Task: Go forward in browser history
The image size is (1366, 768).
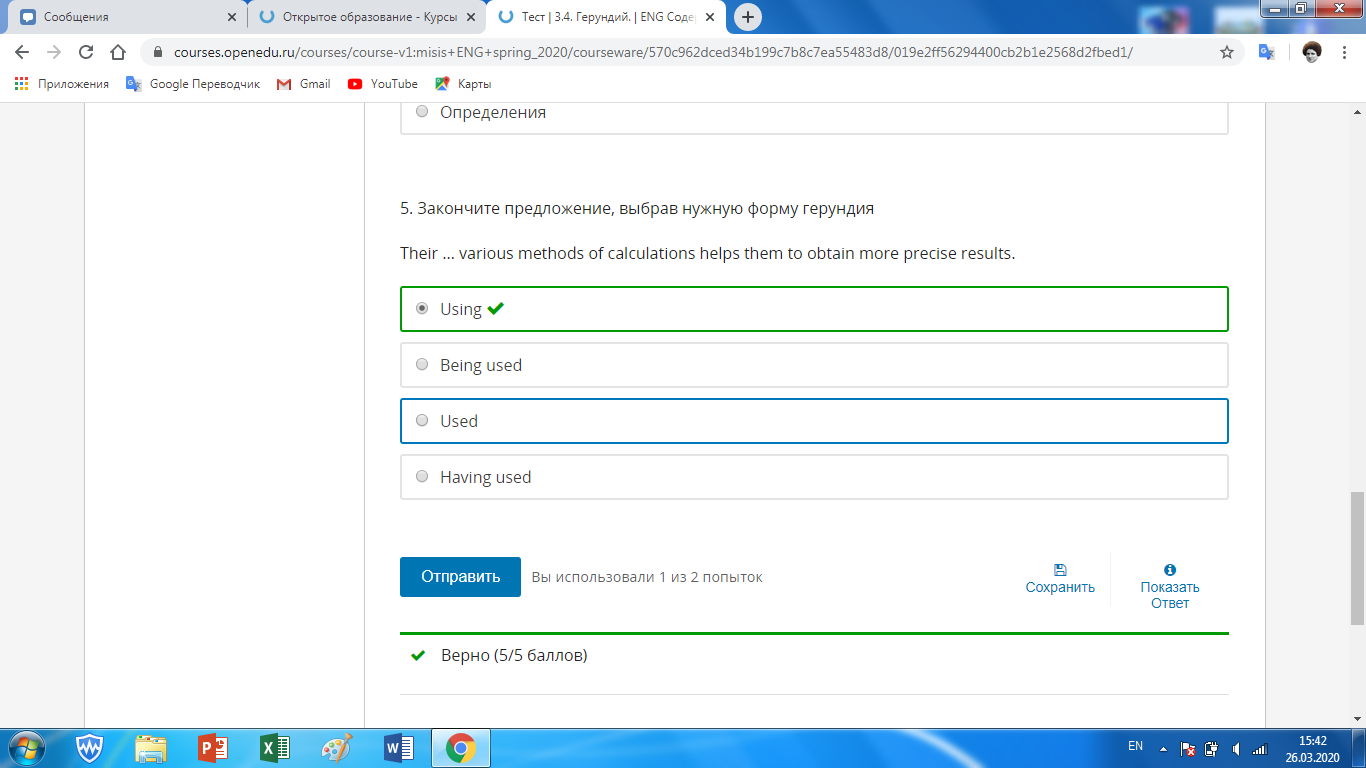Action: click(x=54, y=52)
